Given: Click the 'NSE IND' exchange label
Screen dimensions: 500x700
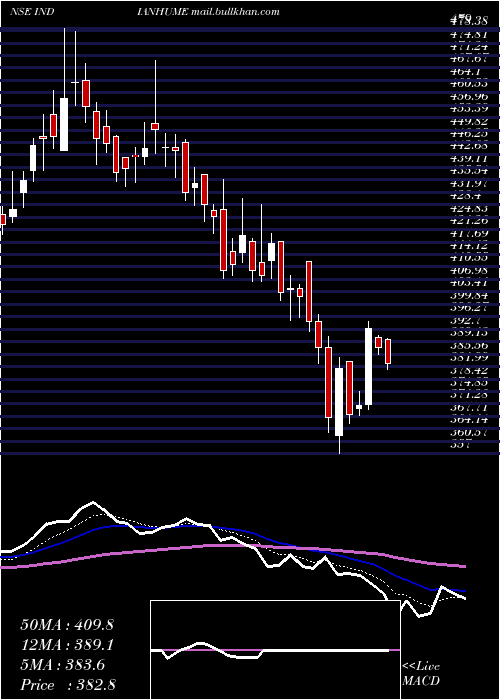Looking at the screenshot, I should 32,11.
